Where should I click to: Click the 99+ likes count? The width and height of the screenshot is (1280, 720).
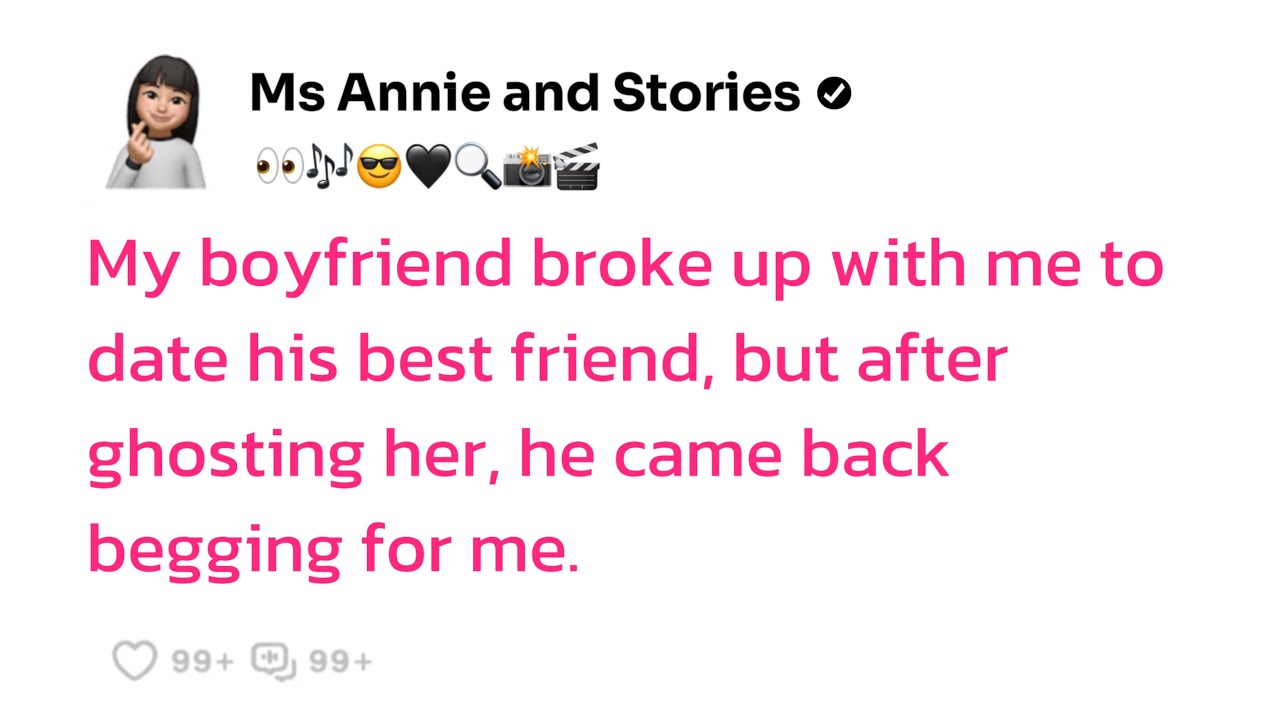[x=202, y=661]
